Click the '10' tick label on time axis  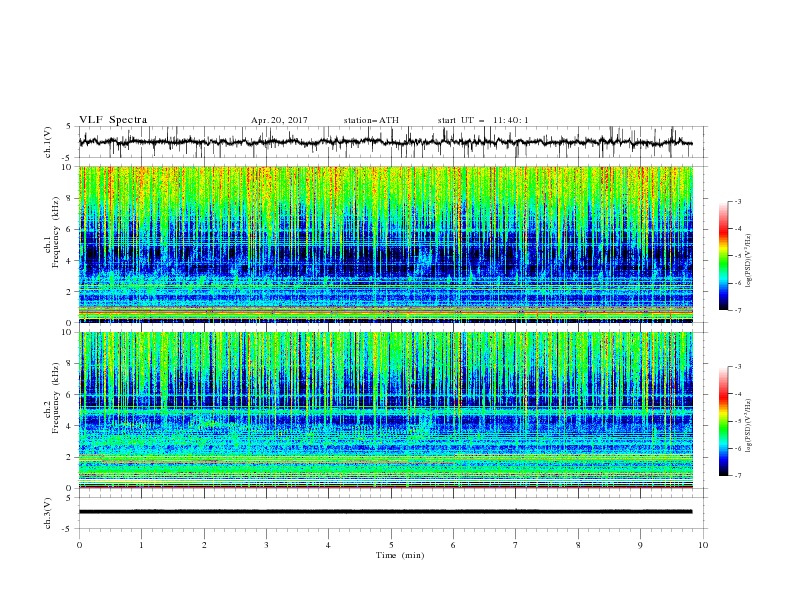tap(703, 545)
